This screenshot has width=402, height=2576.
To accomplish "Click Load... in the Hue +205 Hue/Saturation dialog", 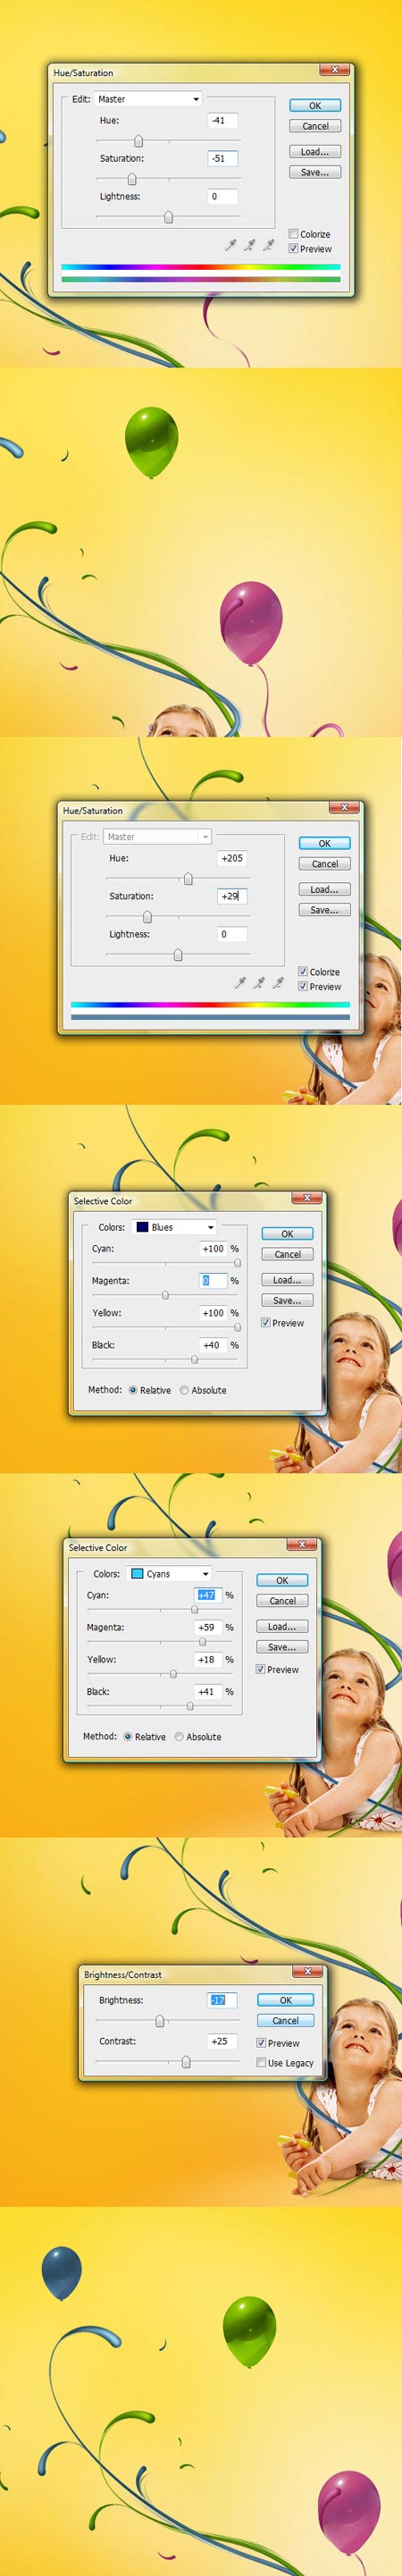I will click(324, 890).
